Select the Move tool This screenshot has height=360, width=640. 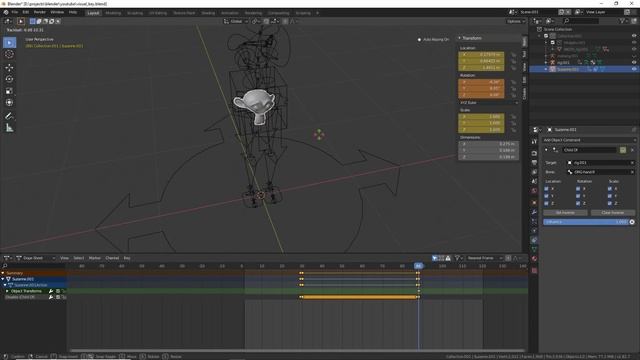point(9,67)
